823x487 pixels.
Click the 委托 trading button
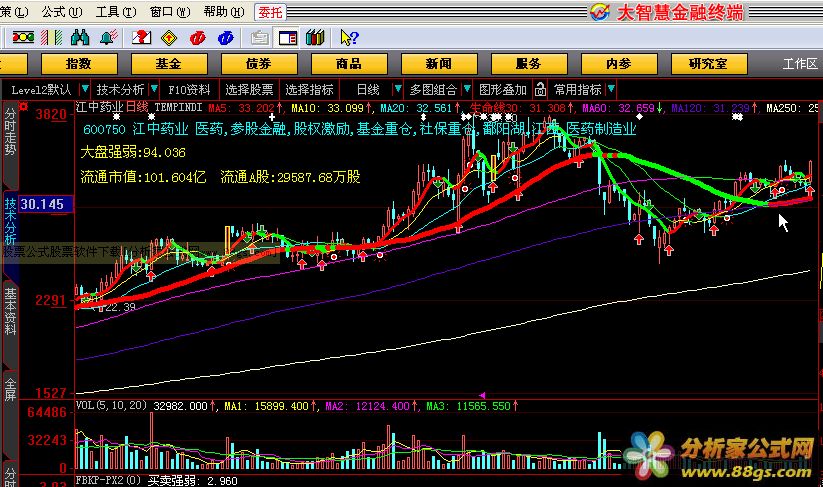pos(270,12)
